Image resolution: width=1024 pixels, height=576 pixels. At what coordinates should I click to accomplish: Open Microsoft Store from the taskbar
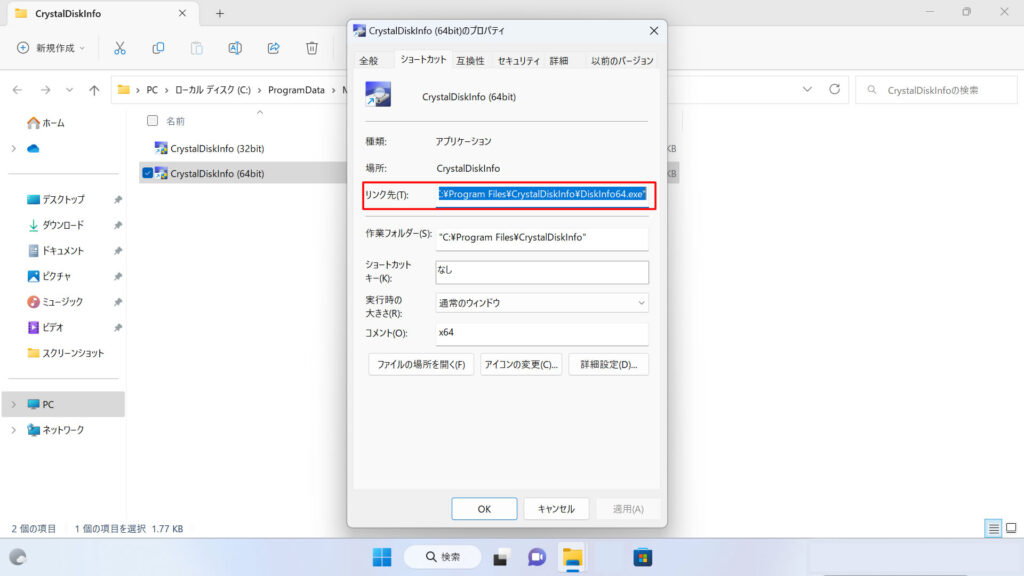click(643, 557)
